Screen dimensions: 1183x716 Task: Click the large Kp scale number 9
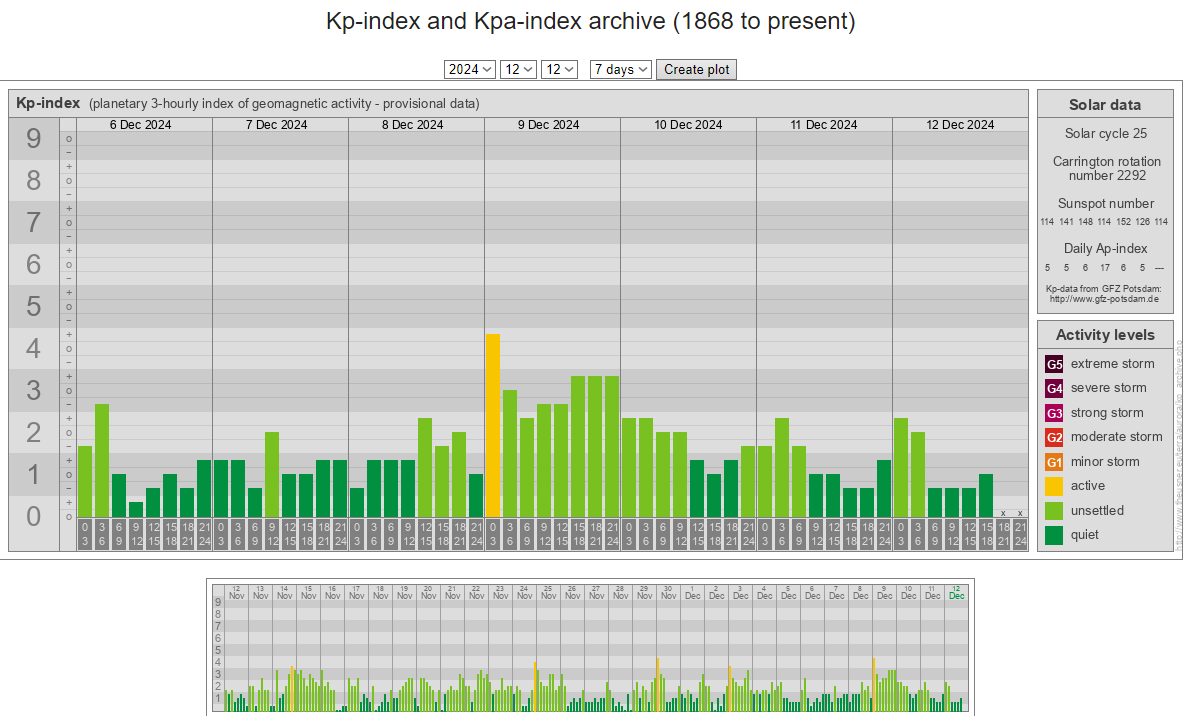pyautogui.click(x=33, y=139)
